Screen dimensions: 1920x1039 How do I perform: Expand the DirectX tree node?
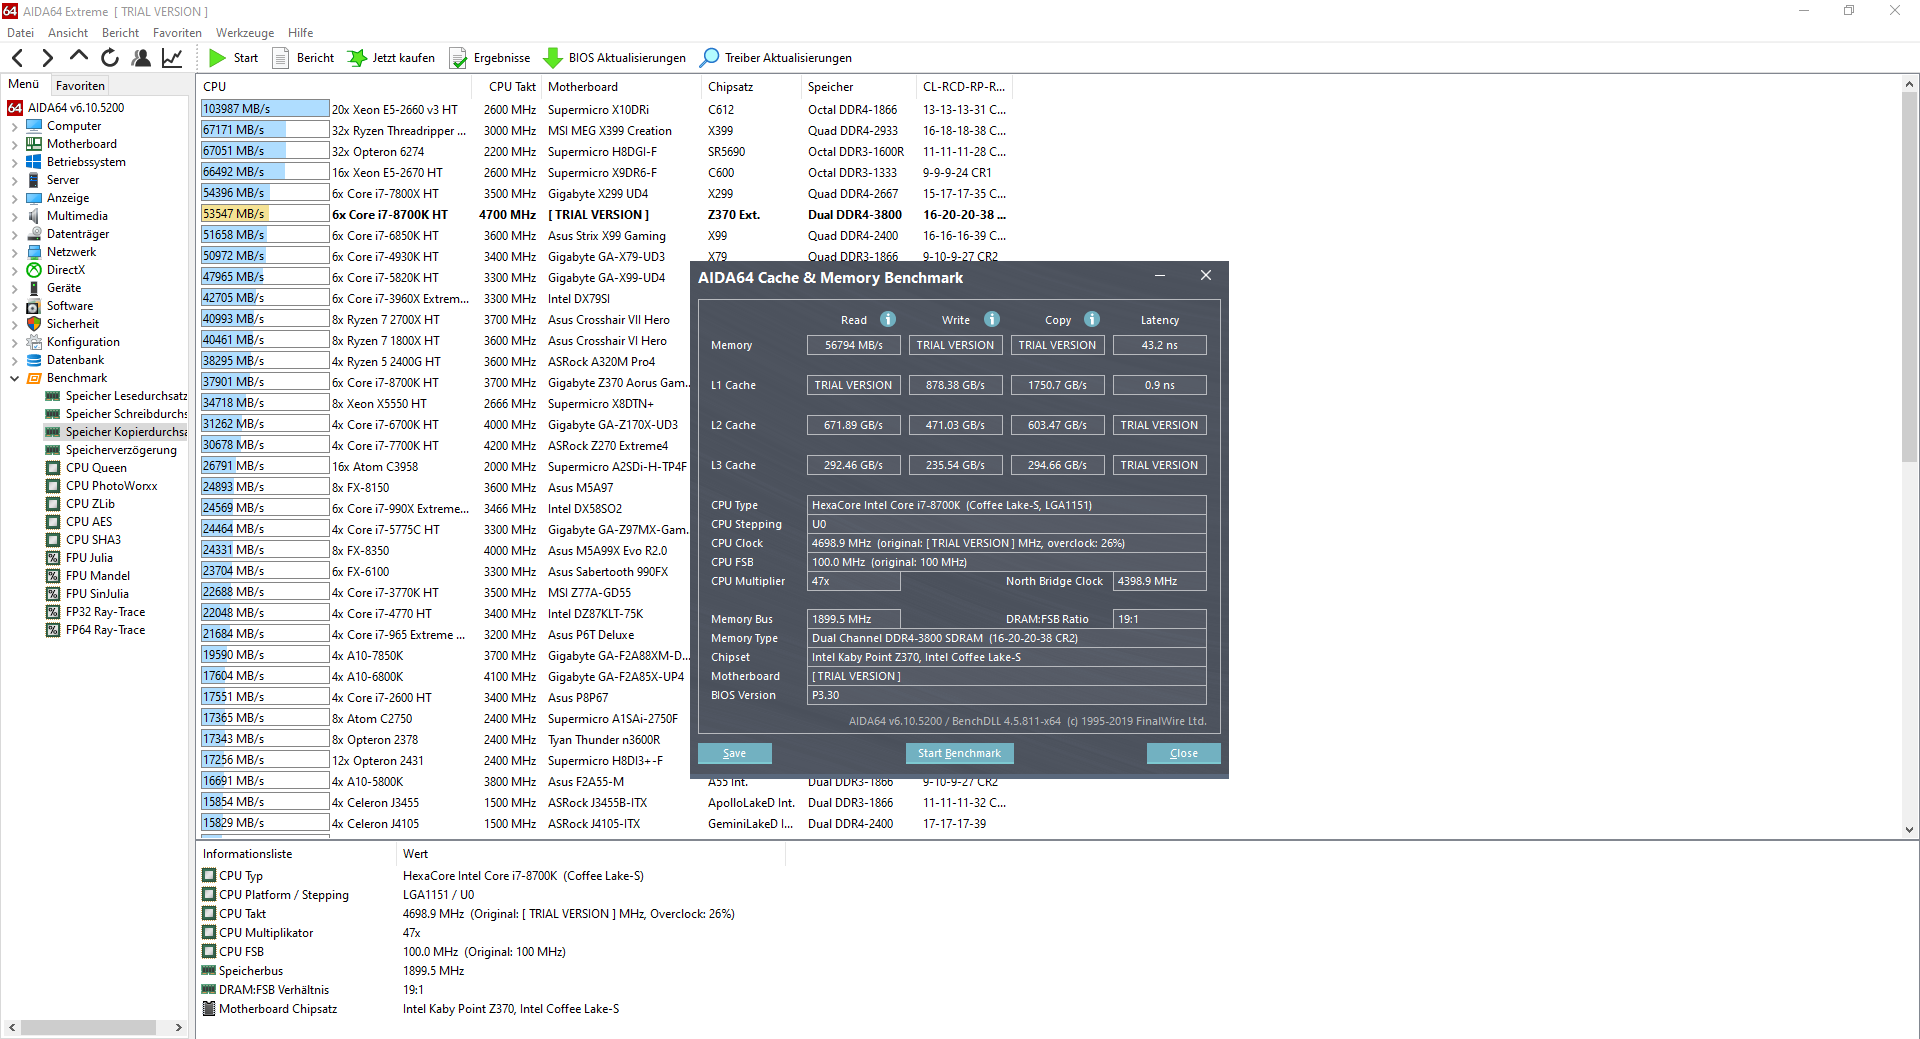[x=14, y=271]
